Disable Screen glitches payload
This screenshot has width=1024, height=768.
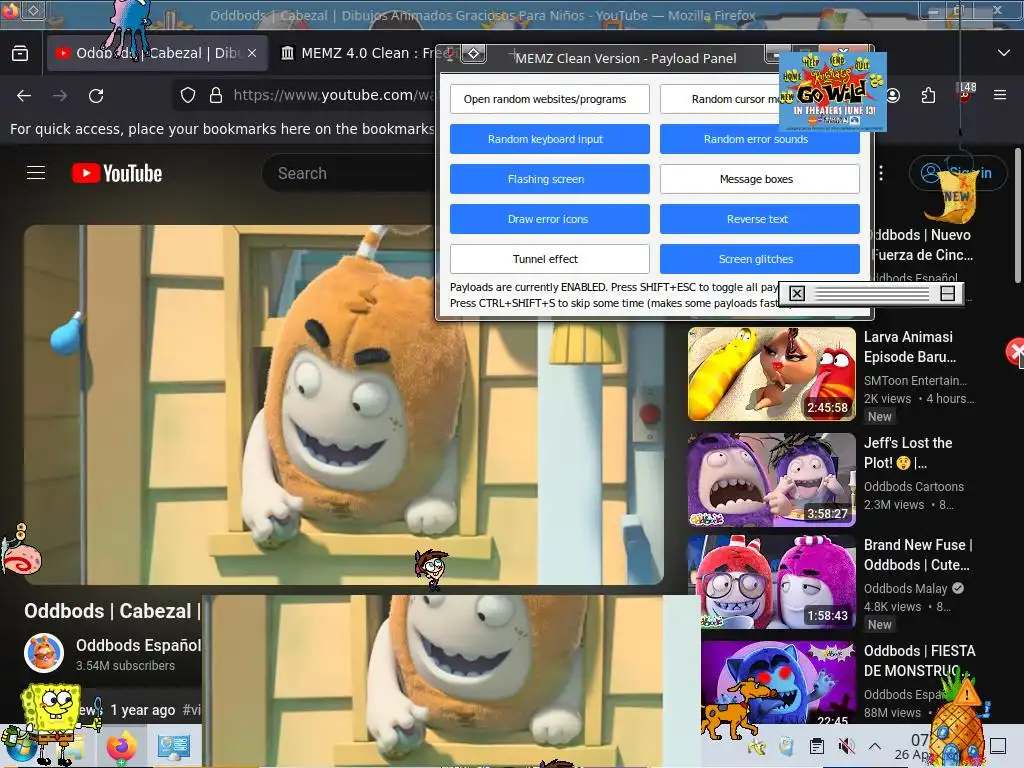tap(760, 259)
